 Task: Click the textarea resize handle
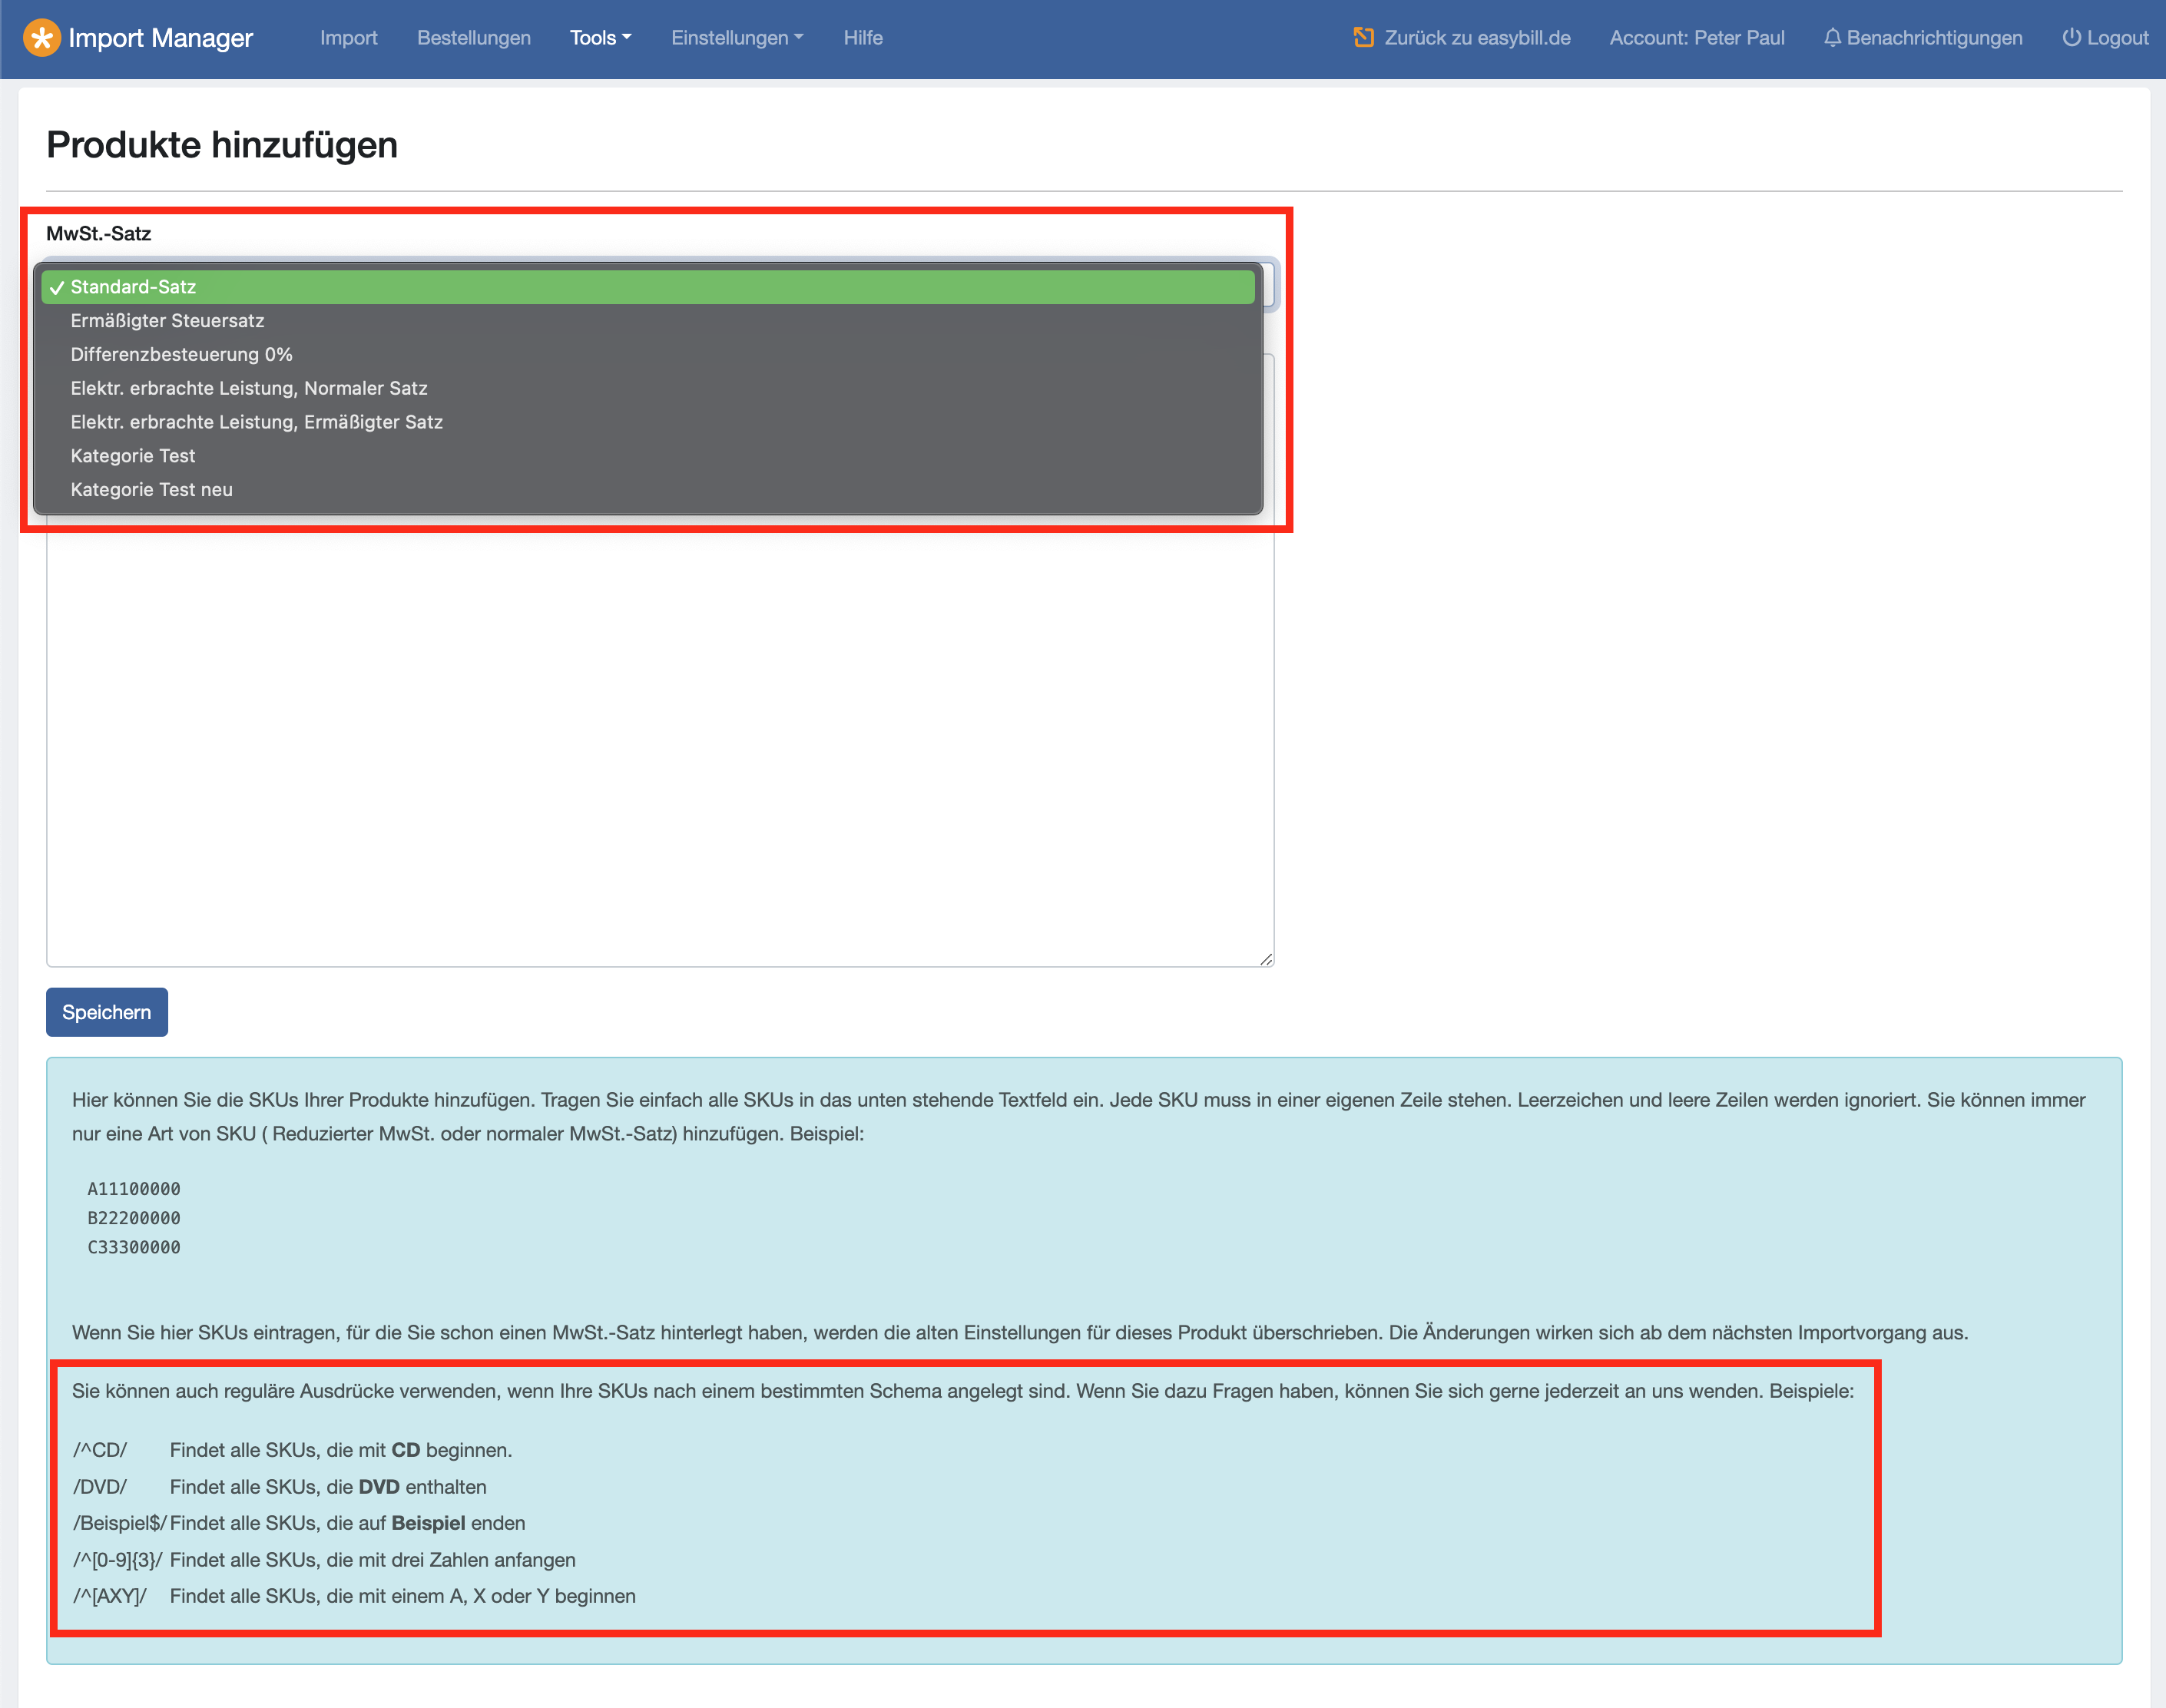[1266, 959]
